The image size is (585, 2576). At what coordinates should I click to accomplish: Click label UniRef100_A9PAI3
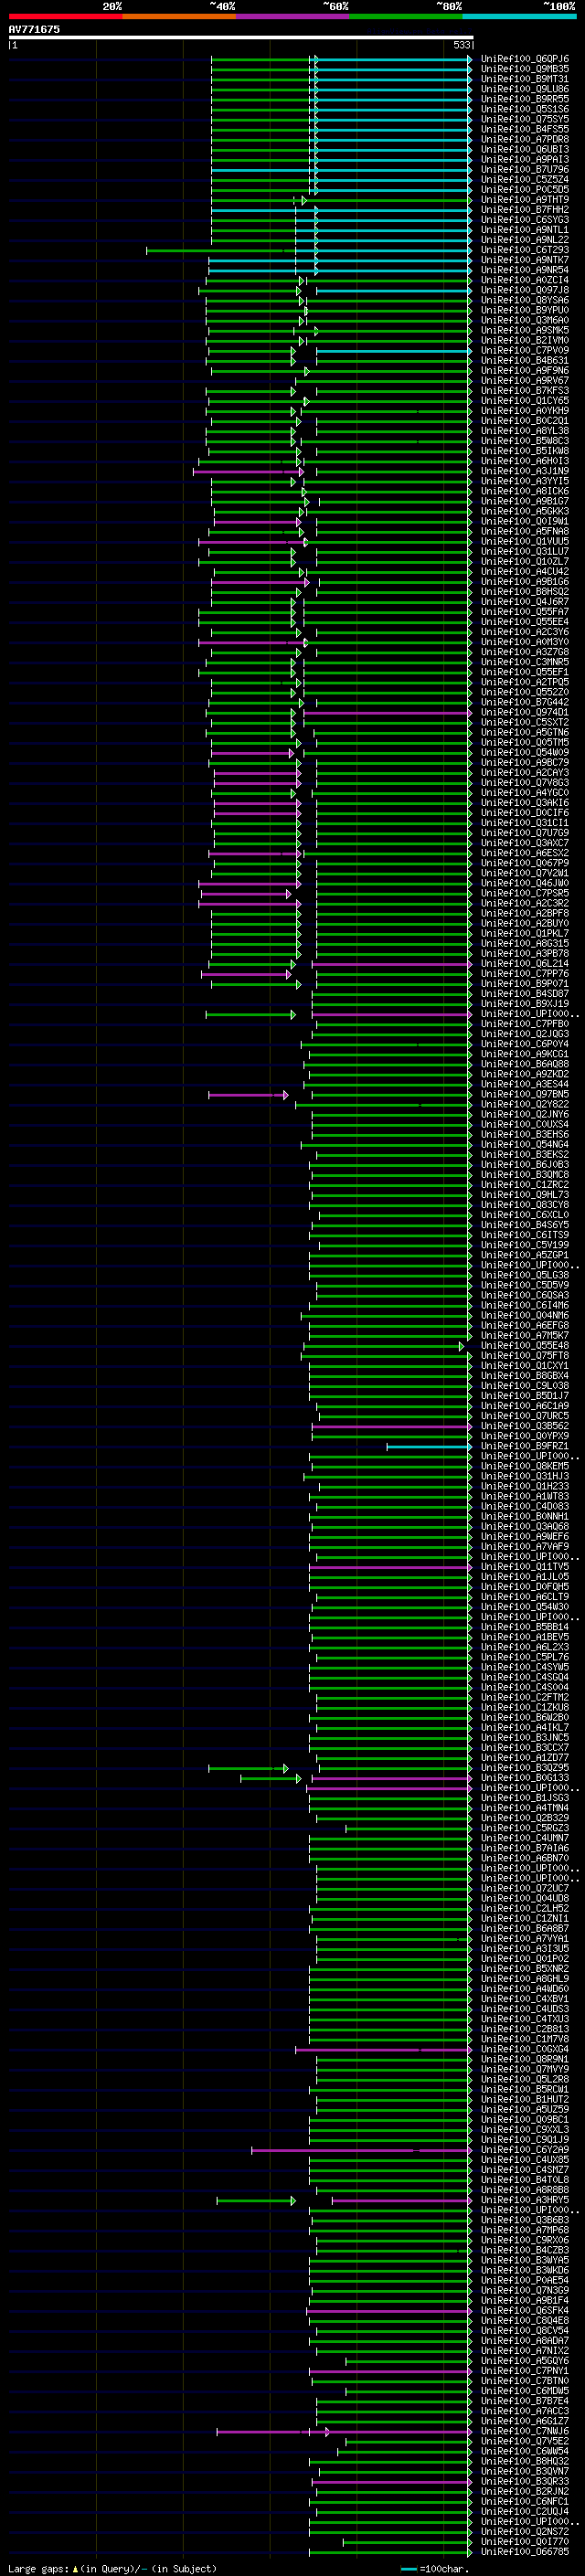click(x=525, y=159)
